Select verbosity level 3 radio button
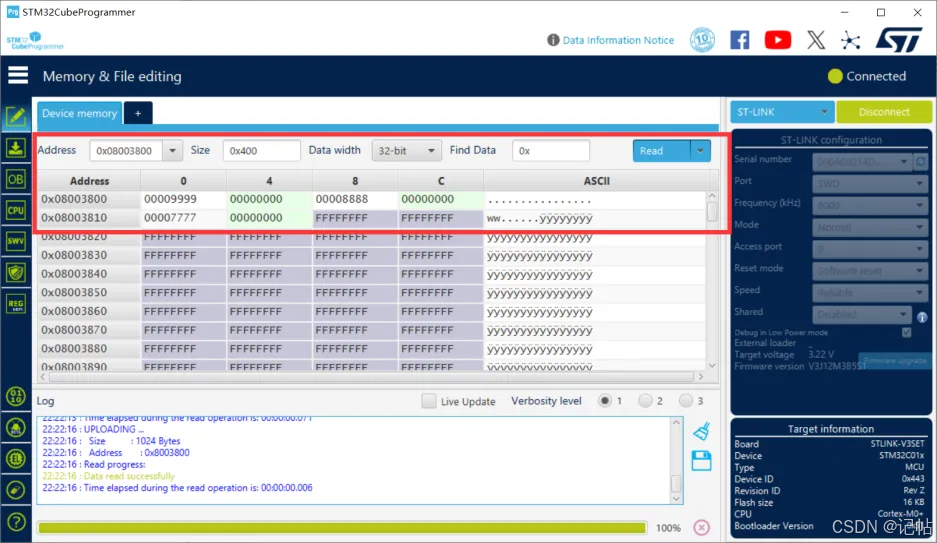This screenshot has width=937, height=543. pos(686,401)
